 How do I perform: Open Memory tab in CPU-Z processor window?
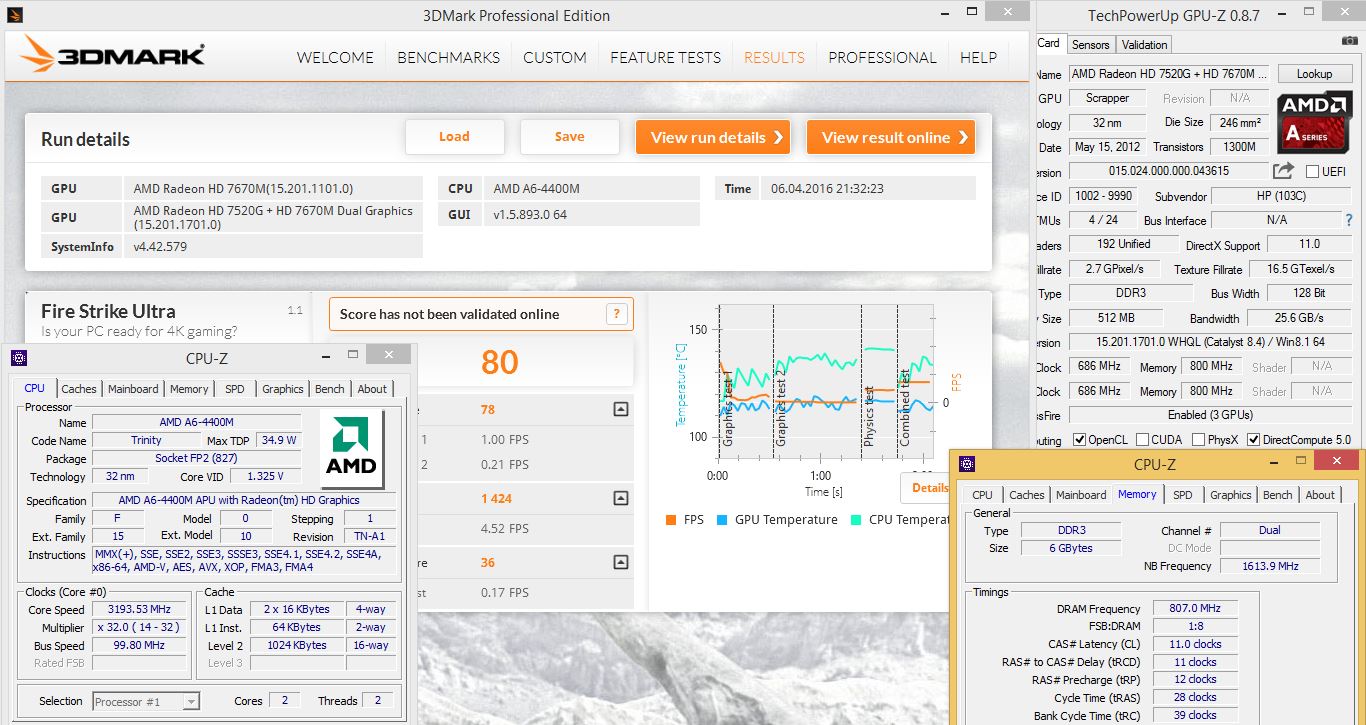[189, 389]
